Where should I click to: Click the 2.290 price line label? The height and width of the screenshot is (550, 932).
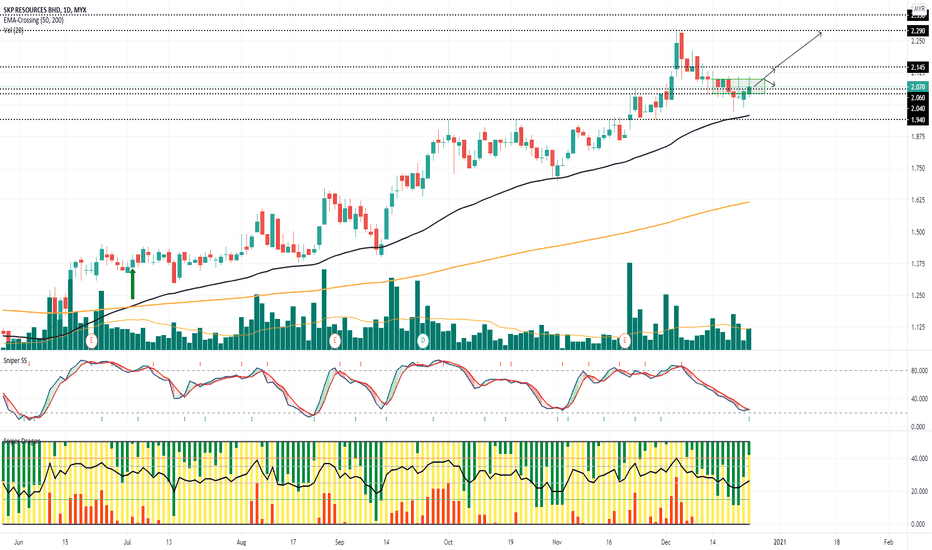pos(918,31)
